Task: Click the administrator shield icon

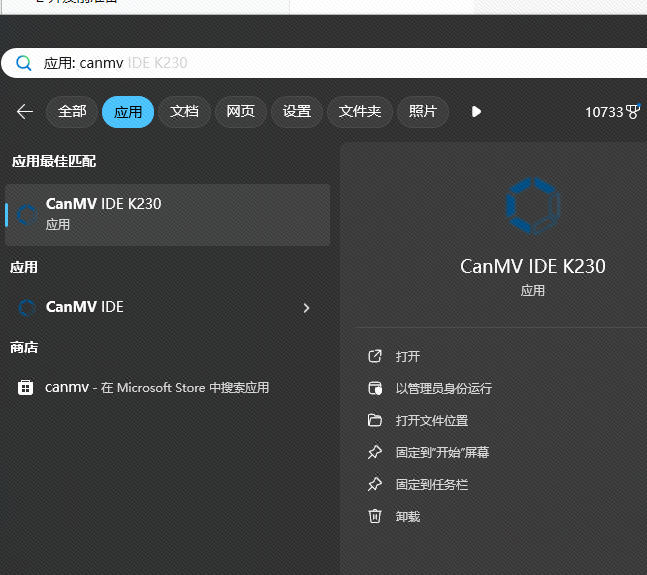Action: tap(375, 388)
